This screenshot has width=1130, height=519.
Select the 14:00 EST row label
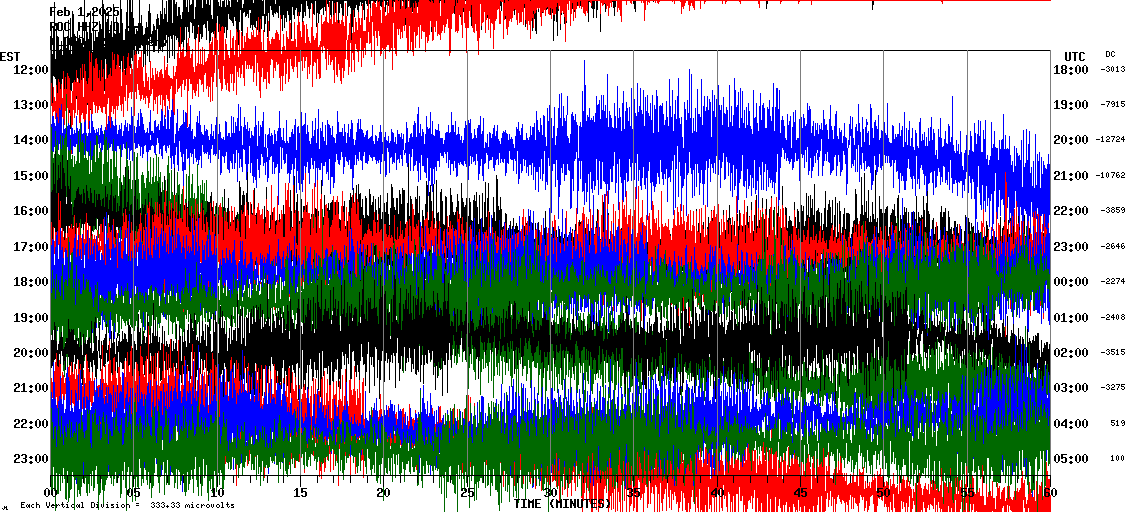pyautogui.click(x=31, y=140)
